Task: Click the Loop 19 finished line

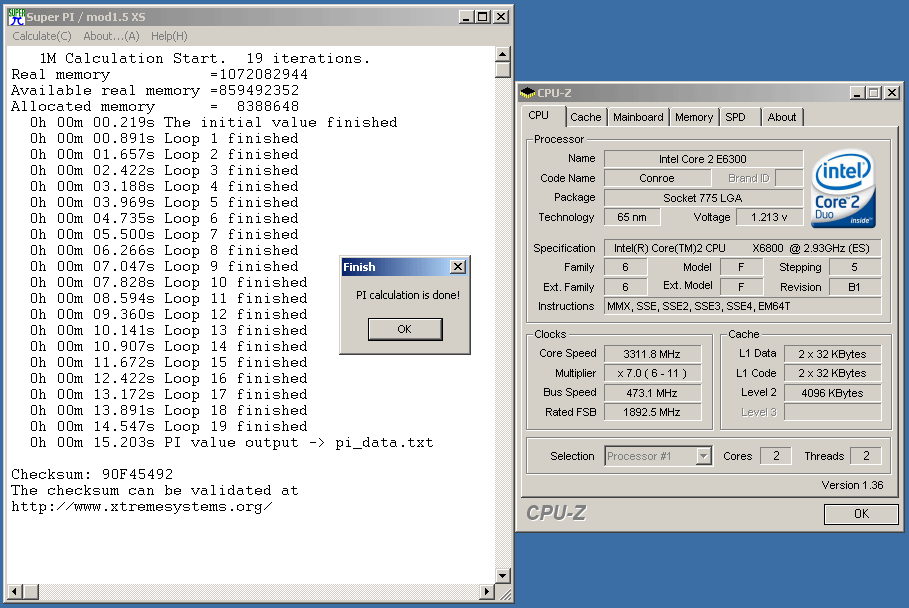Action: (169, 427)
